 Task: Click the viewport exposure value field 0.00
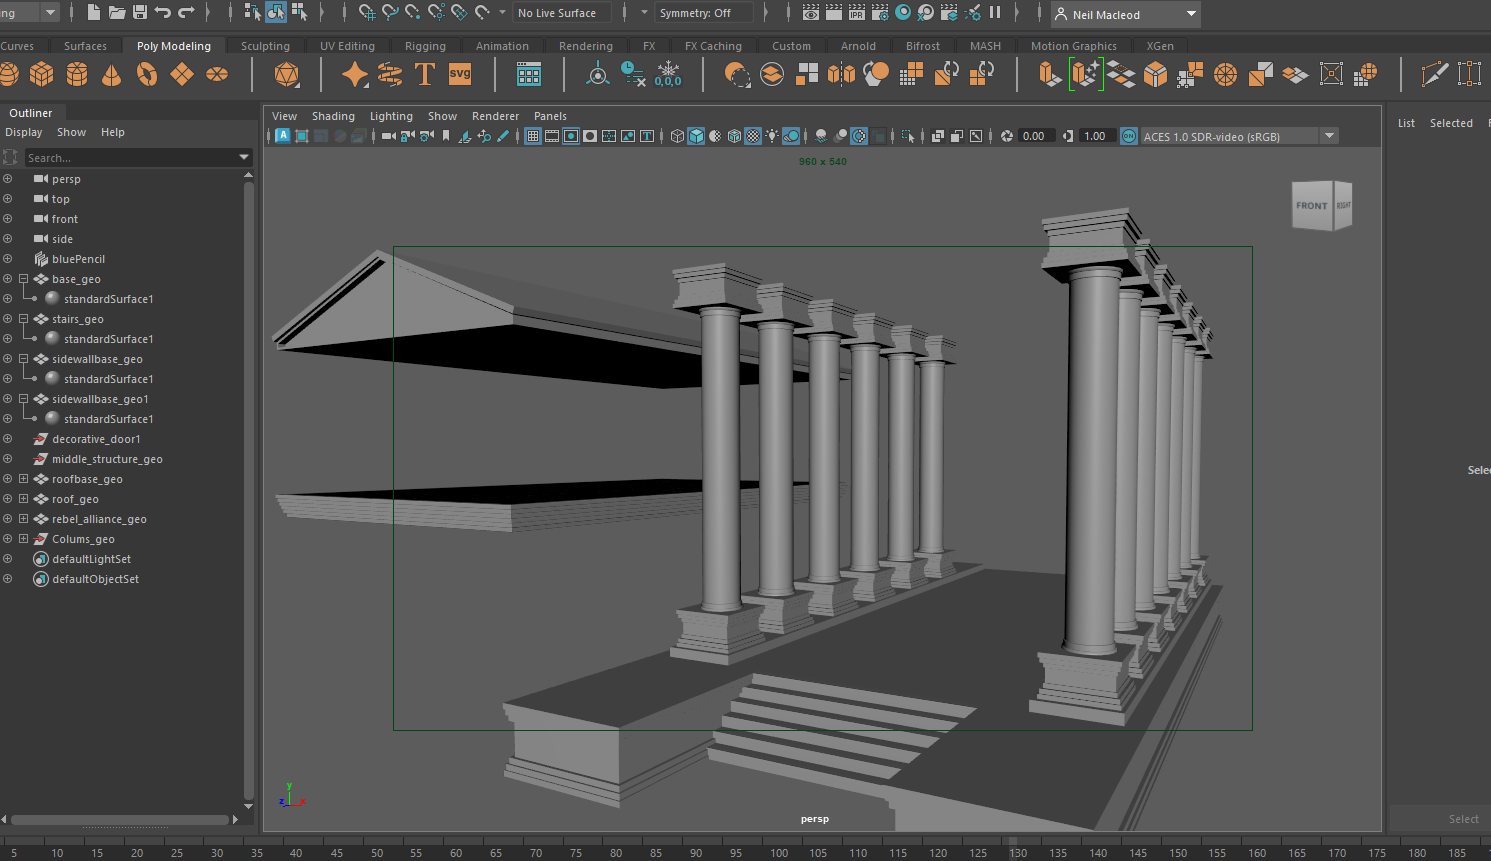pyautogui.click(x=1034, y=136)
